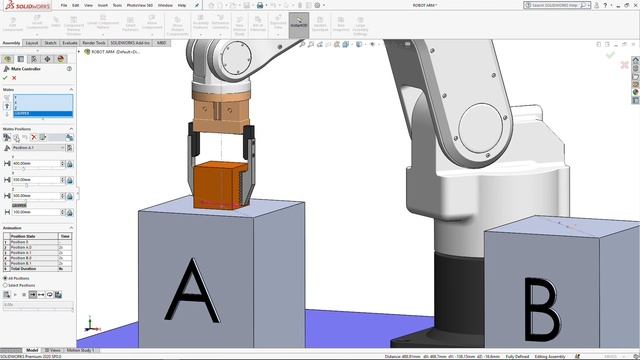This screenshot has height=360, width=640.
Task: Switch to the Evaluate tab
Action: 69,43
